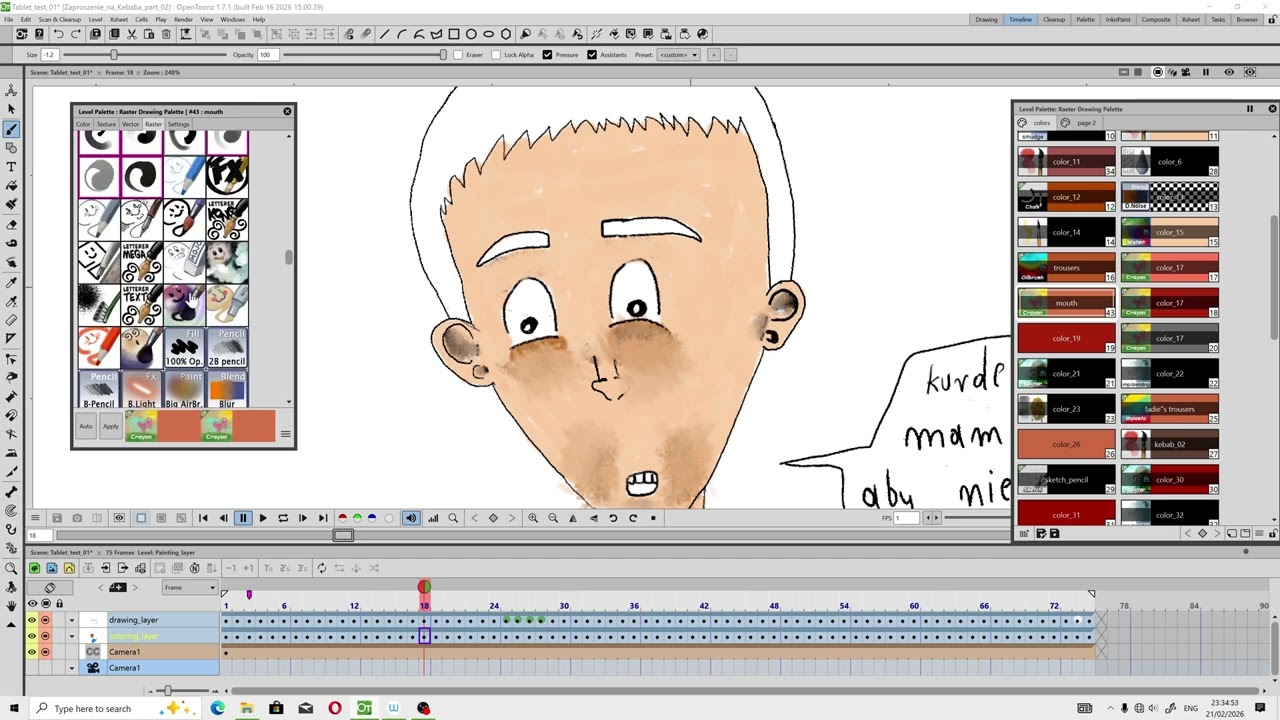Viewport: 1280px width, 720px height.
Task: Switch to the Settings tab in style editor
Action: [178, 124]
